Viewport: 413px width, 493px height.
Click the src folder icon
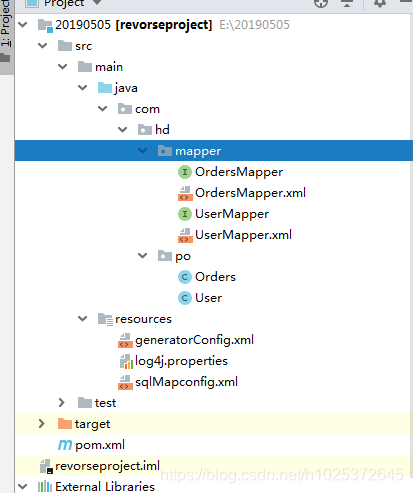click(x=65, y=46)
